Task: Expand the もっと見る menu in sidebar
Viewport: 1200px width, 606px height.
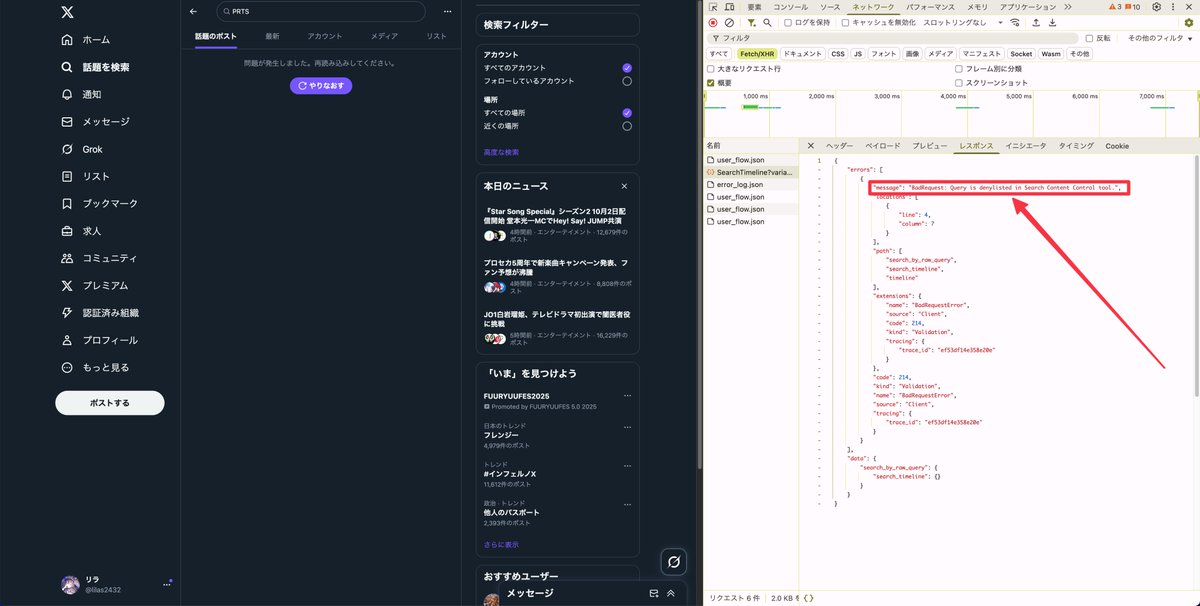Action: (x=96, y=367)
